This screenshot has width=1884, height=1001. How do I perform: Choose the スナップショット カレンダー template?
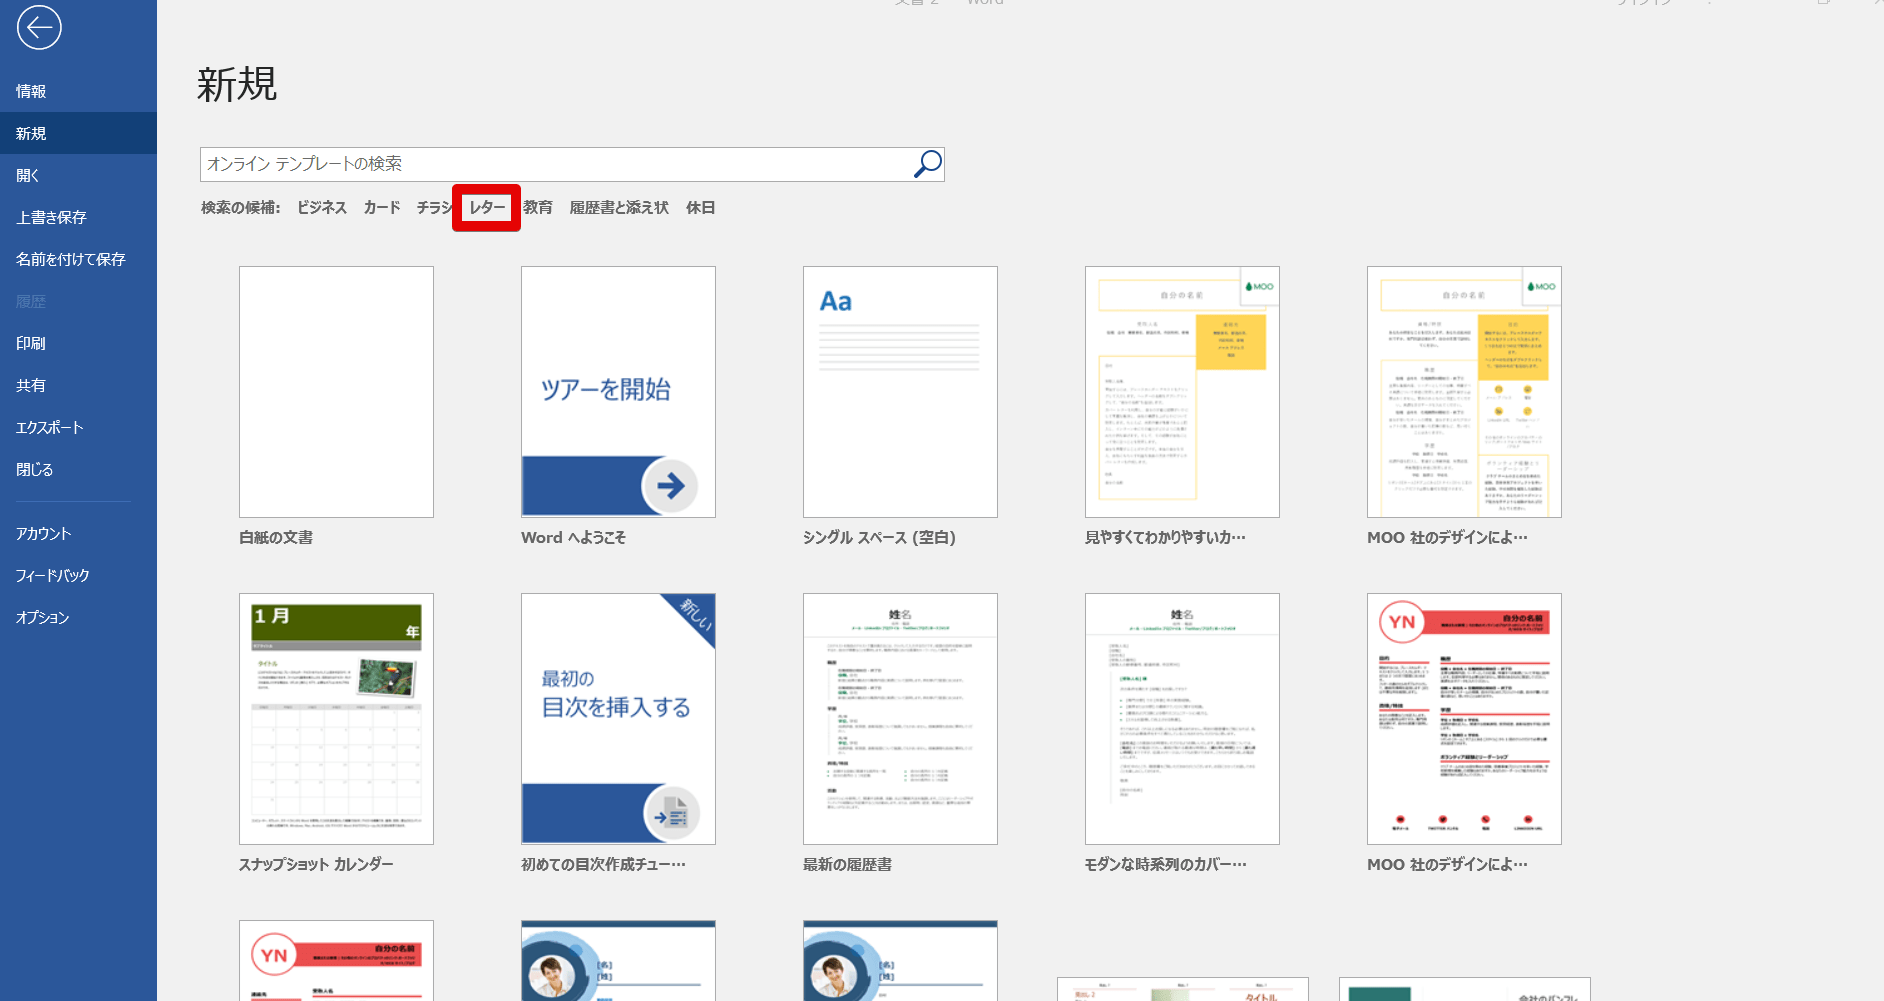(336, 719)
